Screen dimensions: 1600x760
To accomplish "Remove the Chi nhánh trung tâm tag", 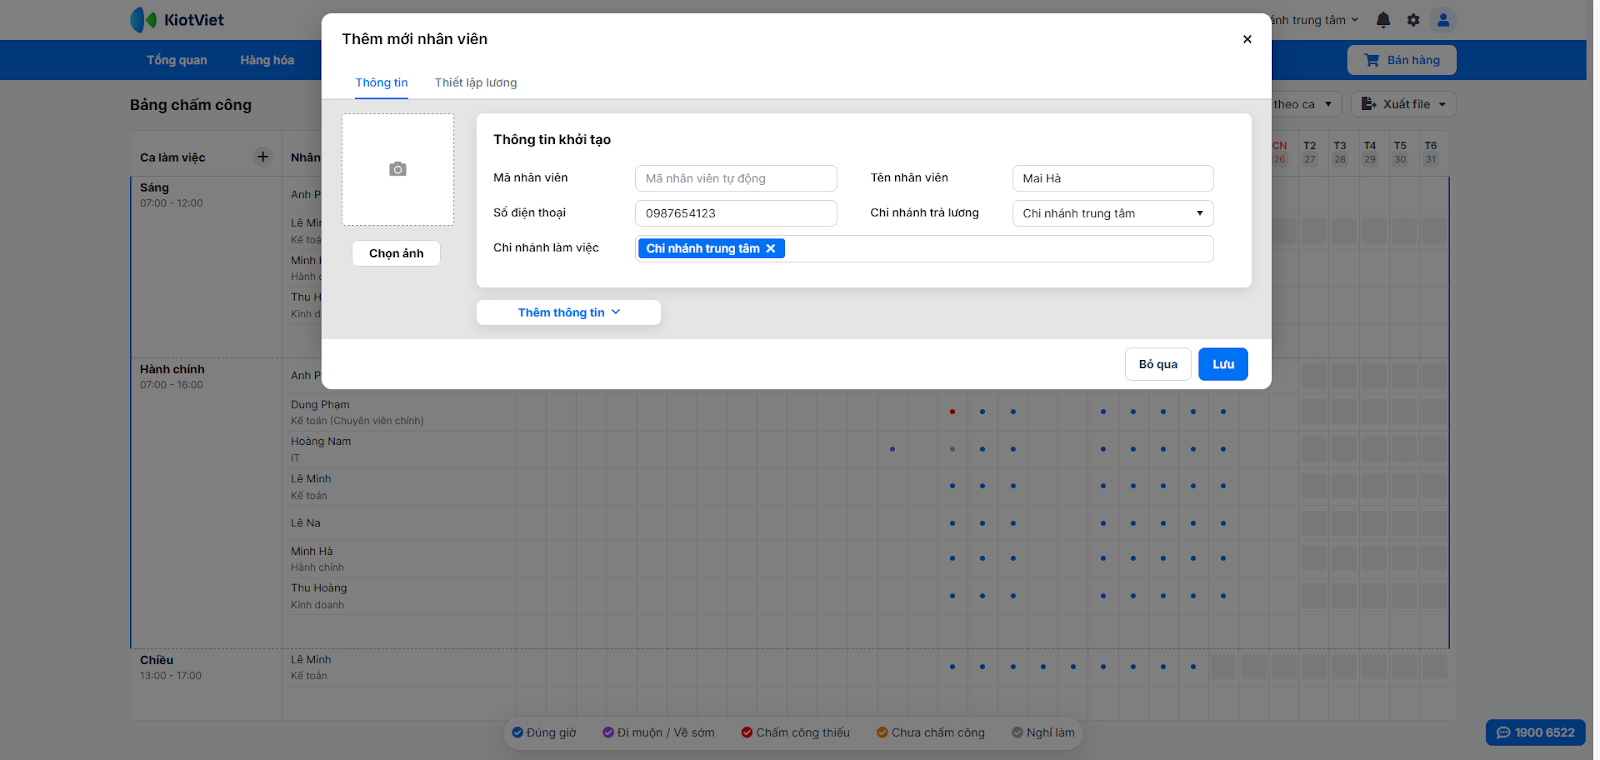I will click(x=770, y=249).
